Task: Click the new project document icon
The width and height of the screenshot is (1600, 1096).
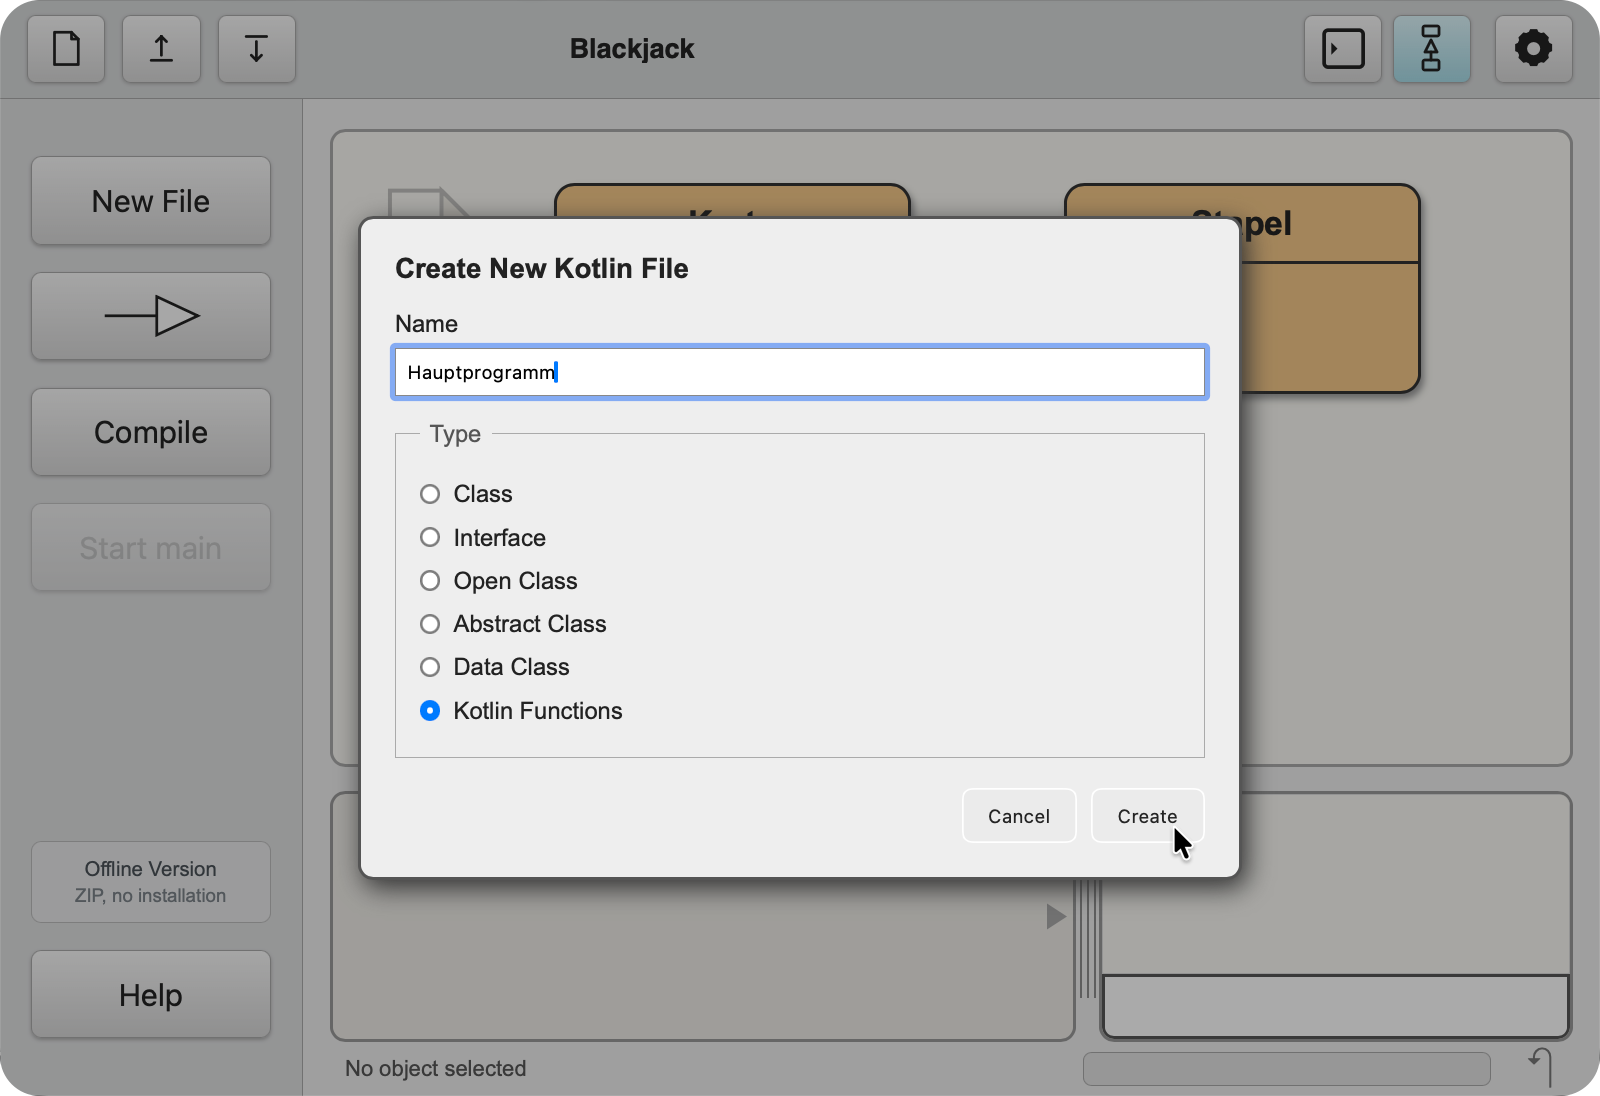Action: (66, 48)
